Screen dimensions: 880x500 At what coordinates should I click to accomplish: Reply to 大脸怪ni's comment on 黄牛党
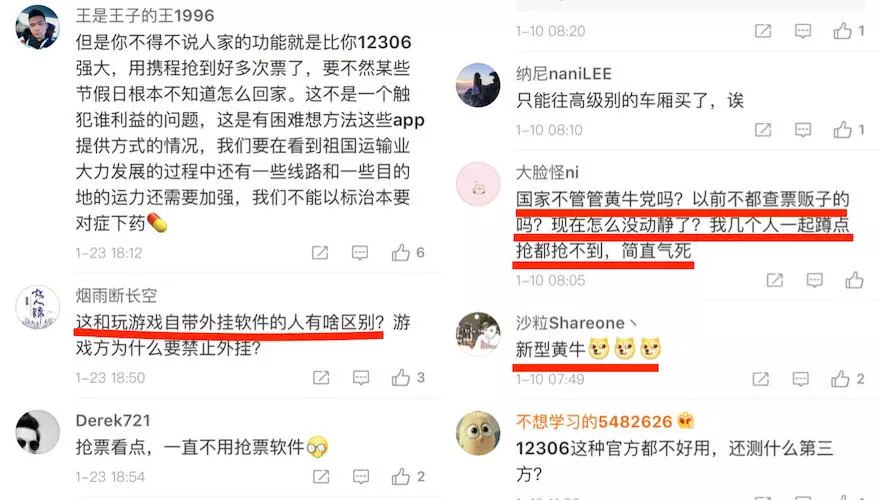(814, 280)
